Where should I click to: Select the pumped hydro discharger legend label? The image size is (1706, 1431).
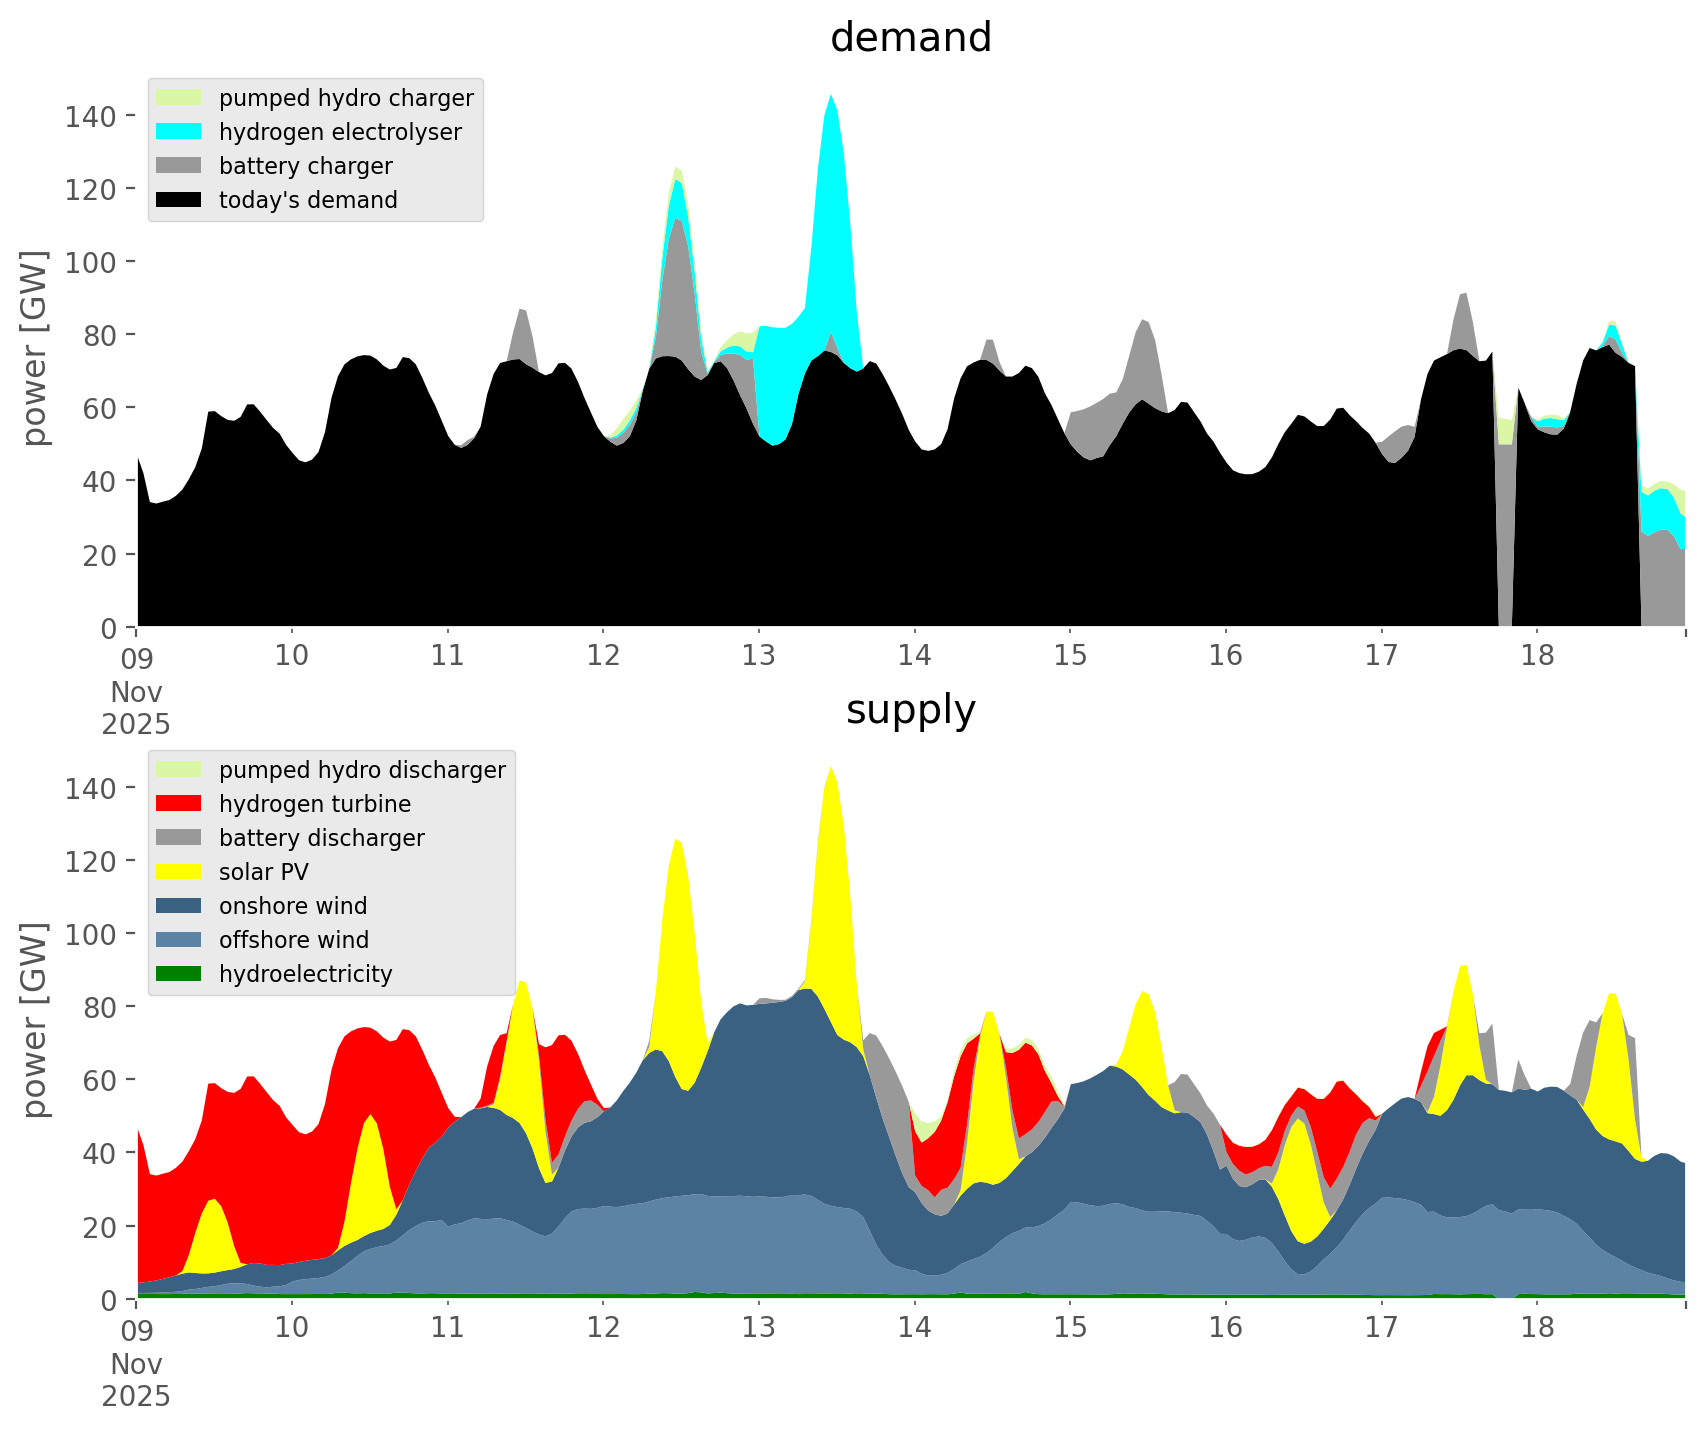362,770
